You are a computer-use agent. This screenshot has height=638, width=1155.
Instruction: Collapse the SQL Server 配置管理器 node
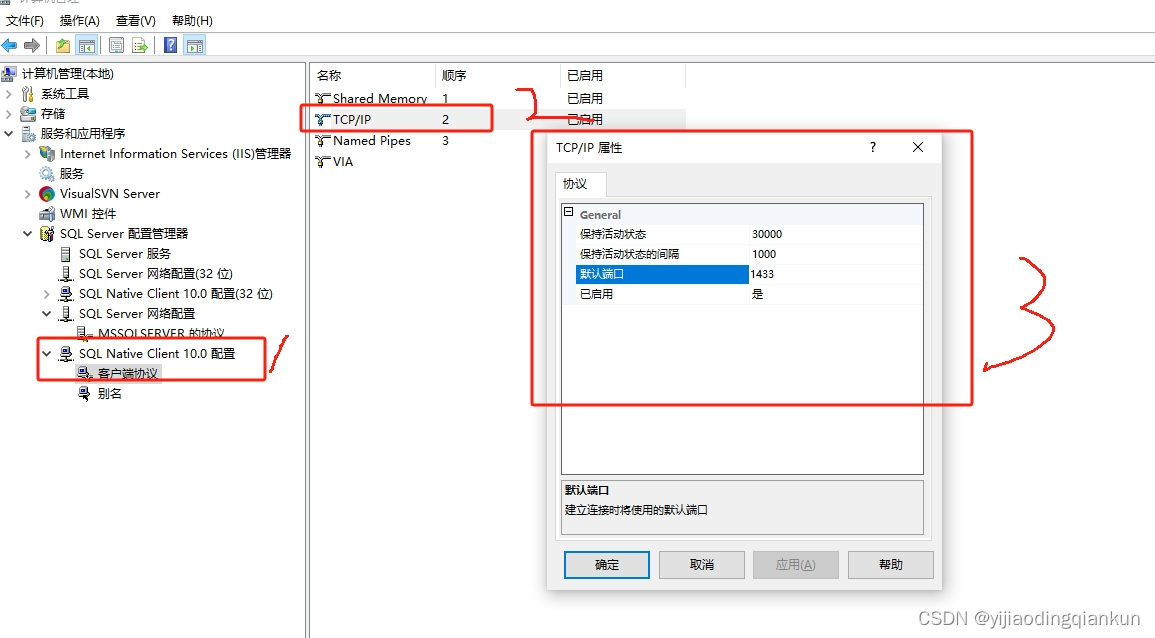(x=28, y=234)
